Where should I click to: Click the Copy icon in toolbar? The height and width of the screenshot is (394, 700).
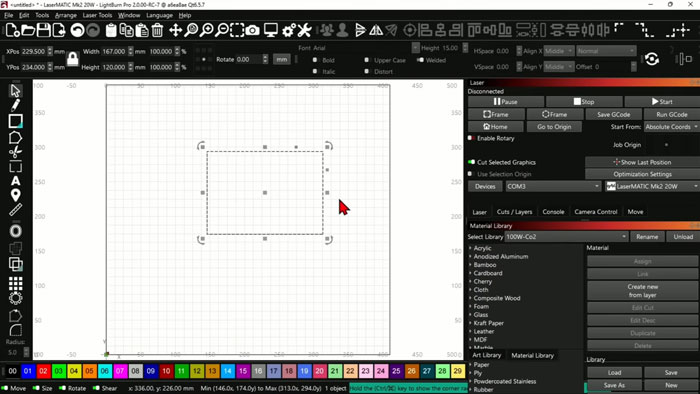(127, 30)
